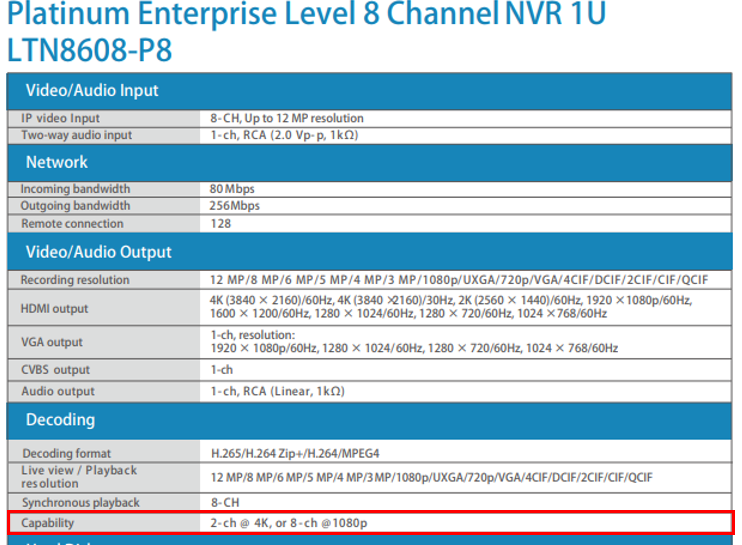Select the Decoding section header
742x545 pixels.
60,419
